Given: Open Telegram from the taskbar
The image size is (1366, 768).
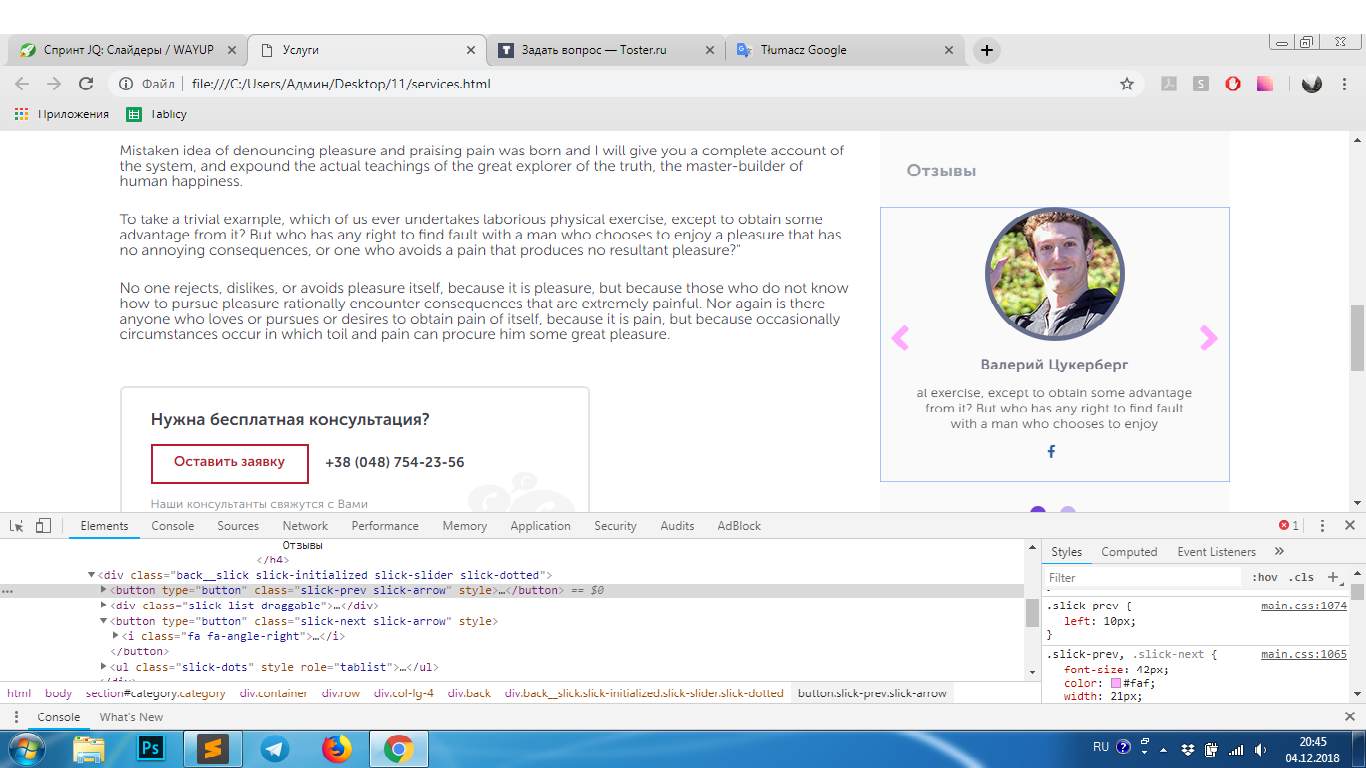Looking at the screenshot, I should pyautogui.click(x=275, y=748).
